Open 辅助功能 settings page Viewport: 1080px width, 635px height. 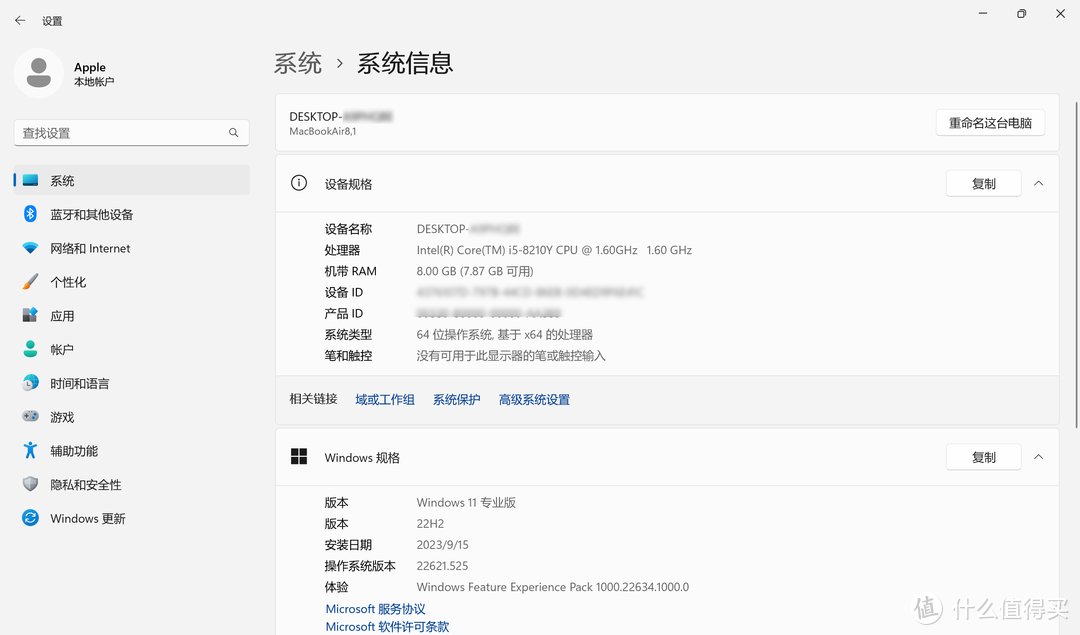pos(132,450)
